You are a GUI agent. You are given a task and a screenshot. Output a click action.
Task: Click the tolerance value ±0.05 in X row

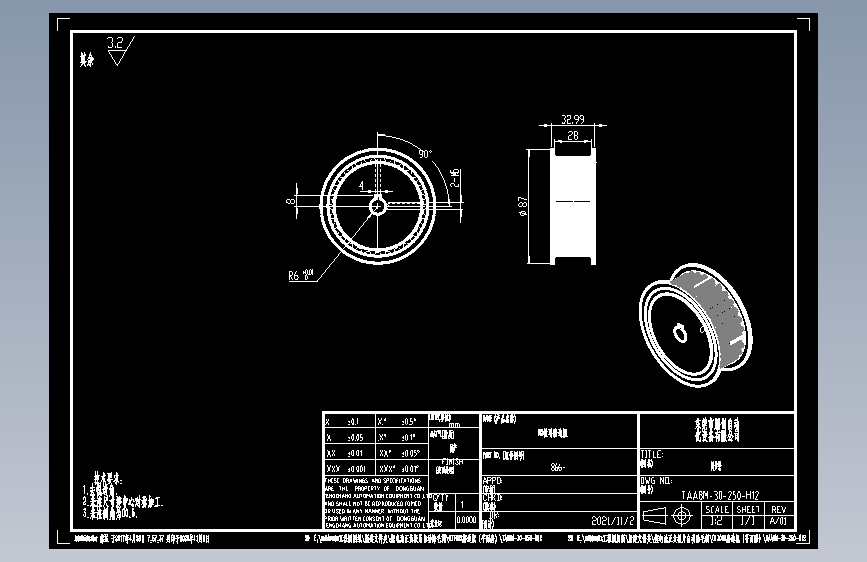tap(355, 438)
